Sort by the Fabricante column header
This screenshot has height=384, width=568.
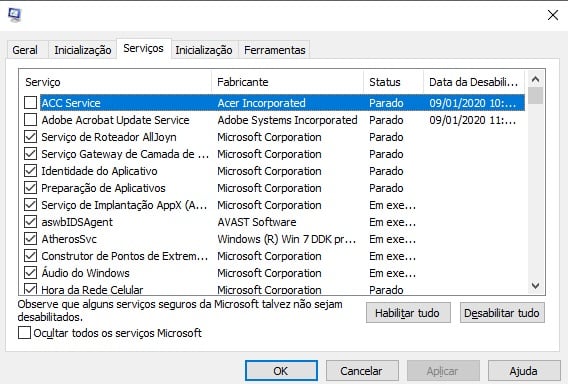point(287,82)
